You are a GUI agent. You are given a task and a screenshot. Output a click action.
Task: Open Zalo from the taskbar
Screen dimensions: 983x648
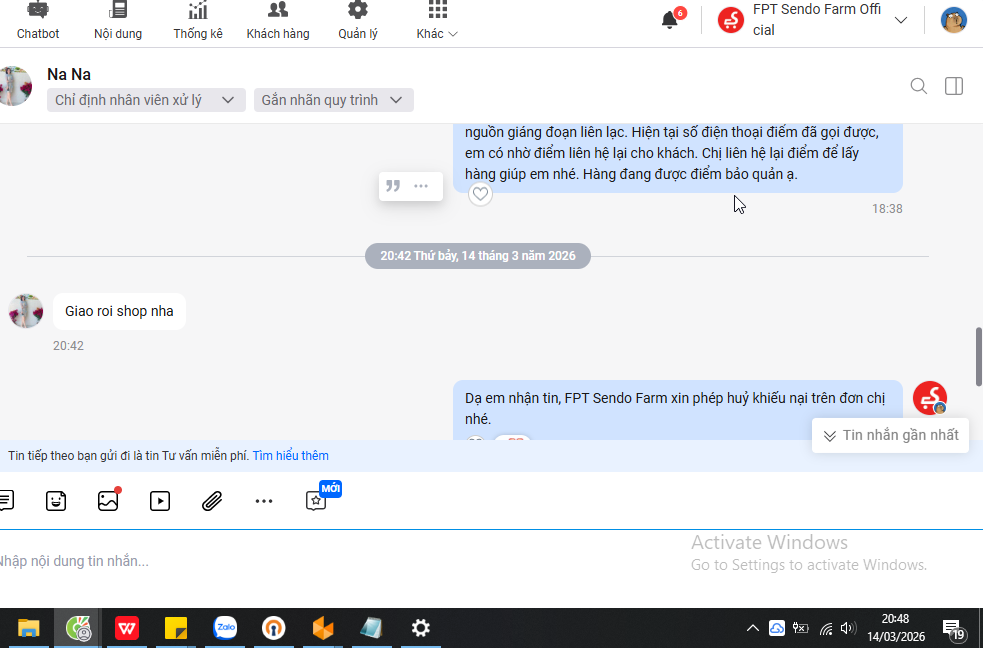(224, 628)
